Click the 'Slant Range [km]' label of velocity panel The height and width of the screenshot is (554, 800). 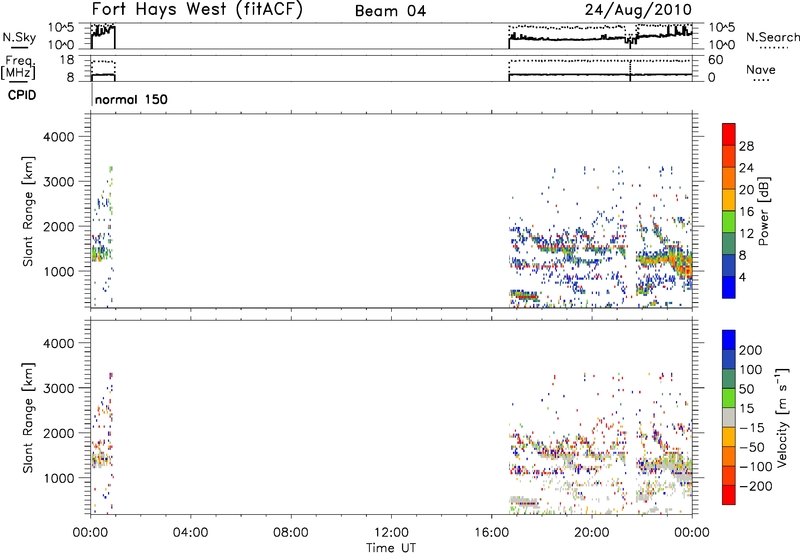[28, 418]
